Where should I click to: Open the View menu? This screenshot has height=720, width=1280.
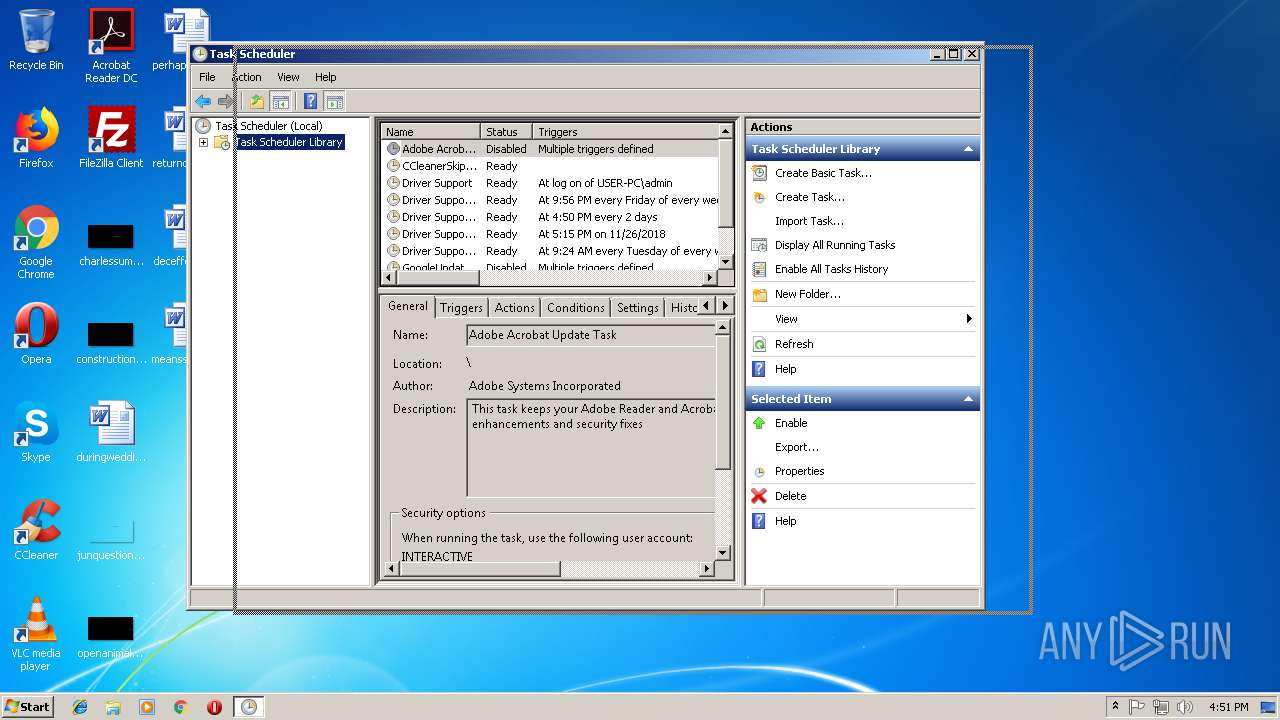click(x=288, y=77)
